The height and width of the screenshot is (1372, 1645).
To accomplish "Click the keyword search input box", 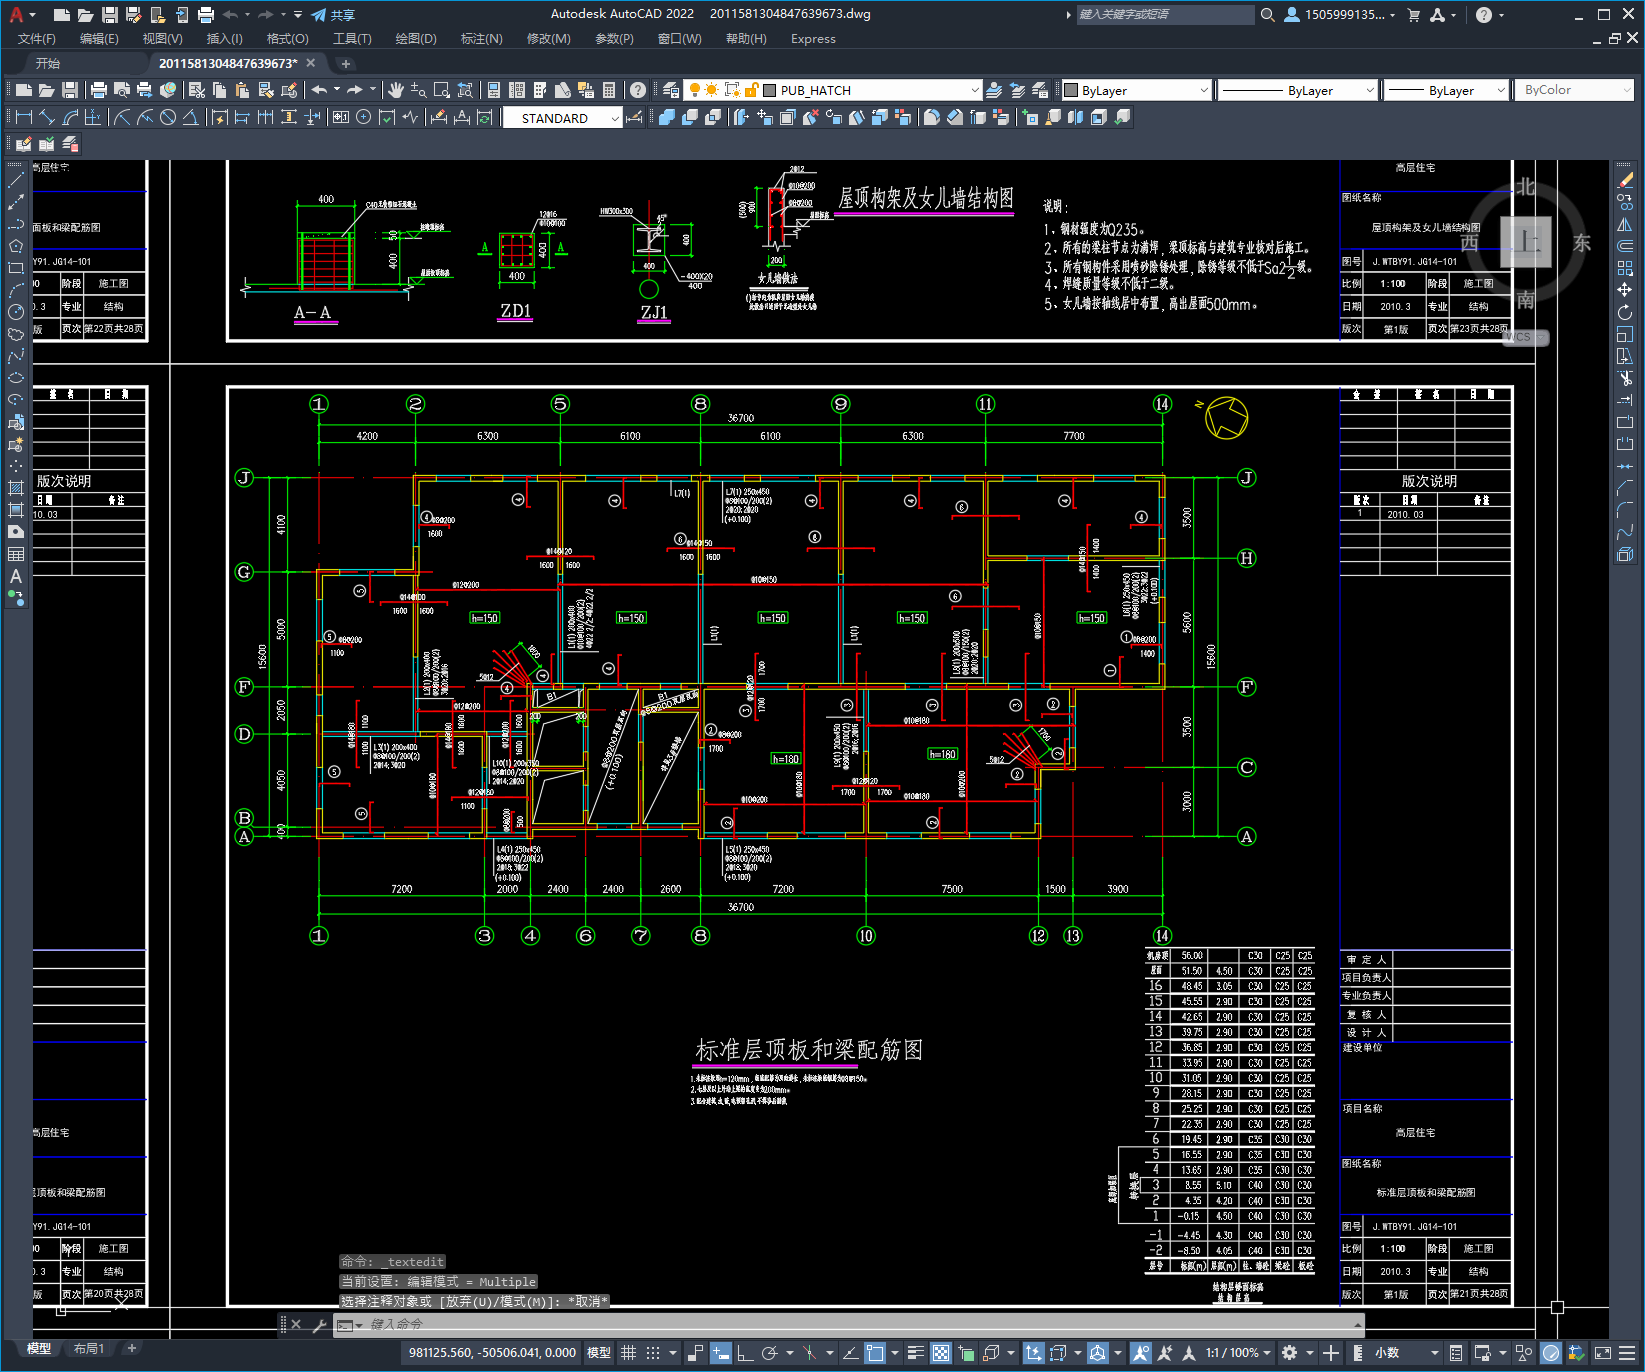I will 1165,14.
